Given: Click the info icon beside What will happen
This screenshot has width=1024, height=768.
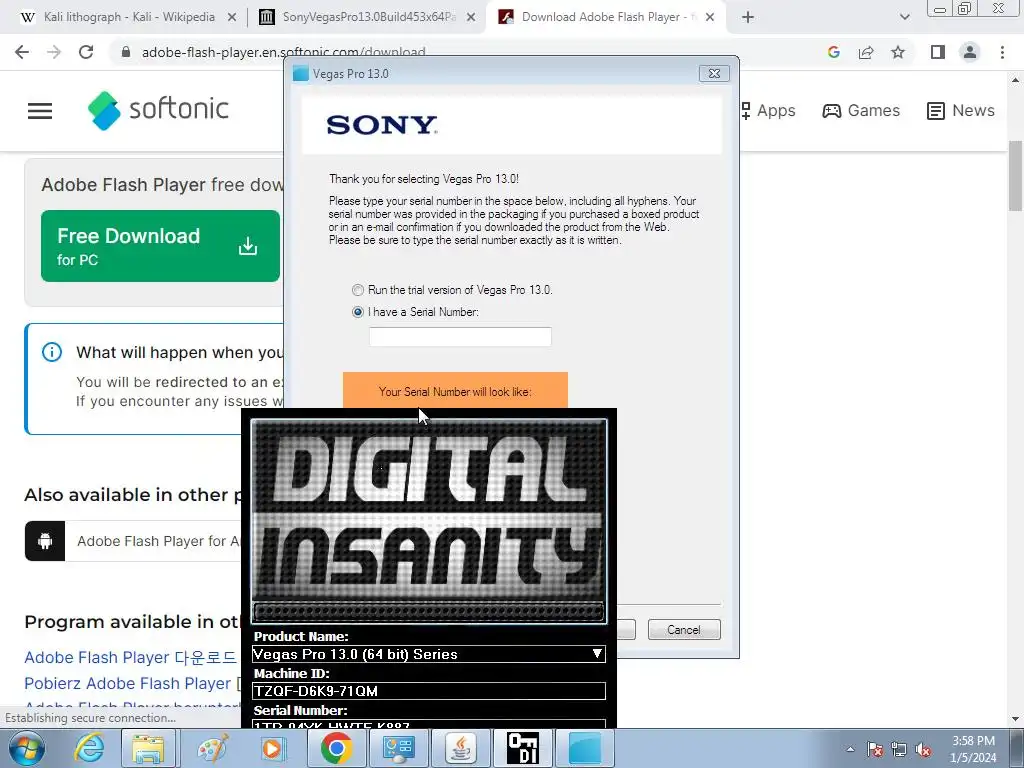Looking at the screenshot, I should 52,353.
